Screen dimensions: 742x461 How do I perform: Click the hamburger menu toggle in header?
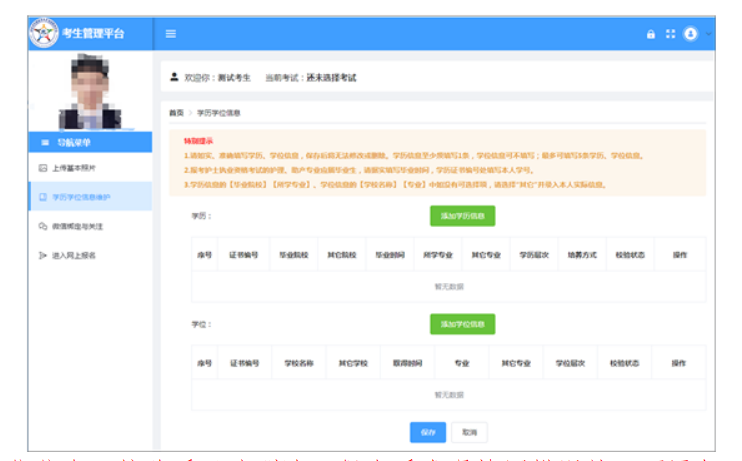click(171, 34)
